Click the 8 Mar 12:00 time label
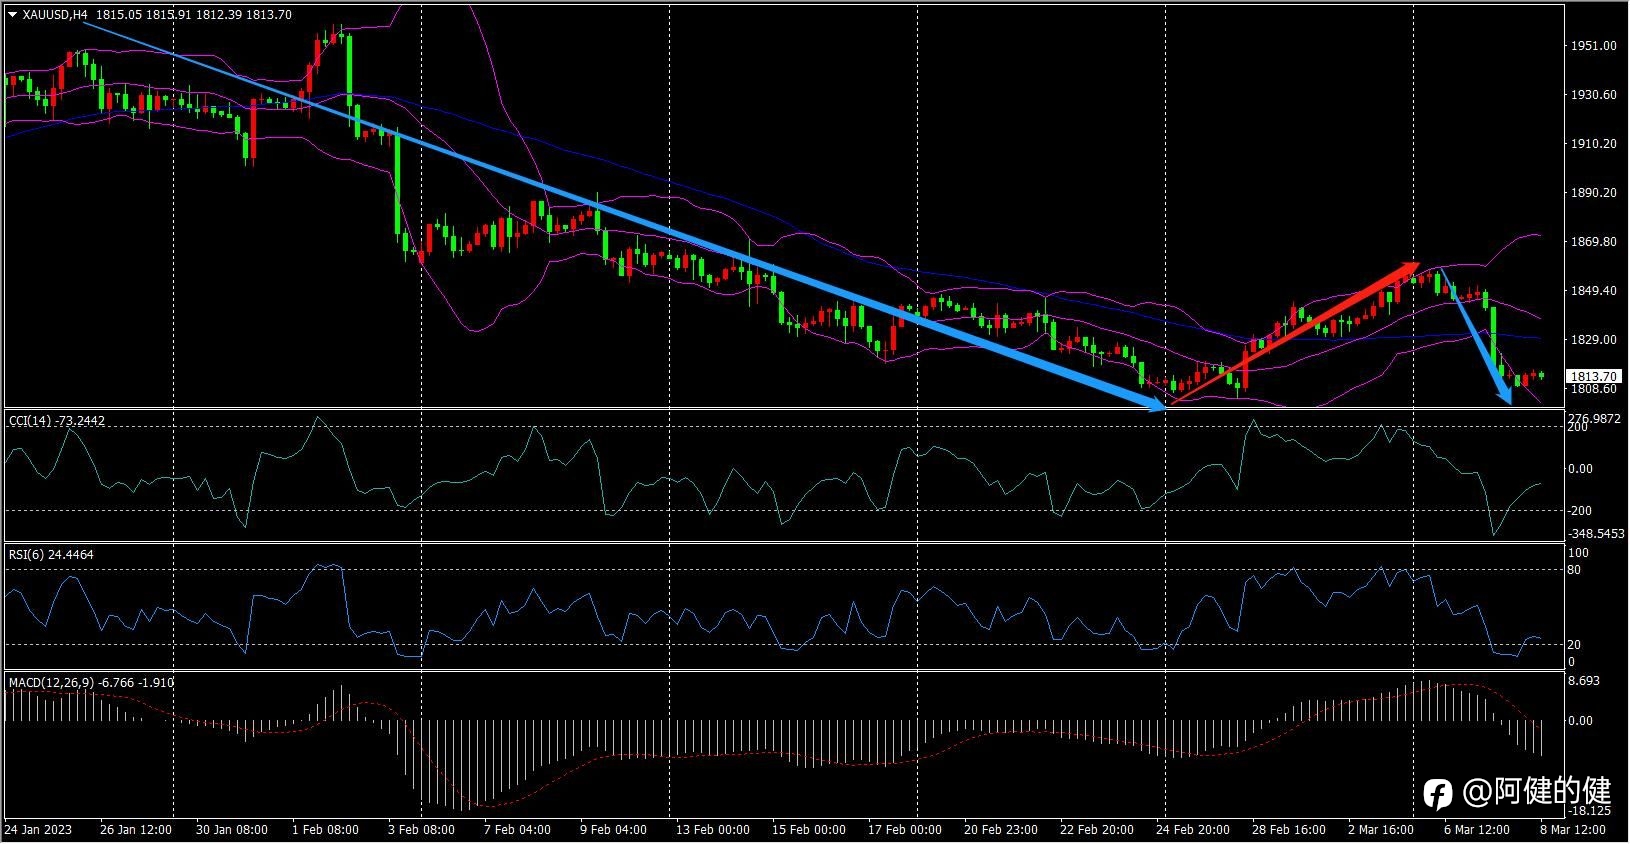Viewport: 1630px width, 844px height. [x=1573, y=830]
